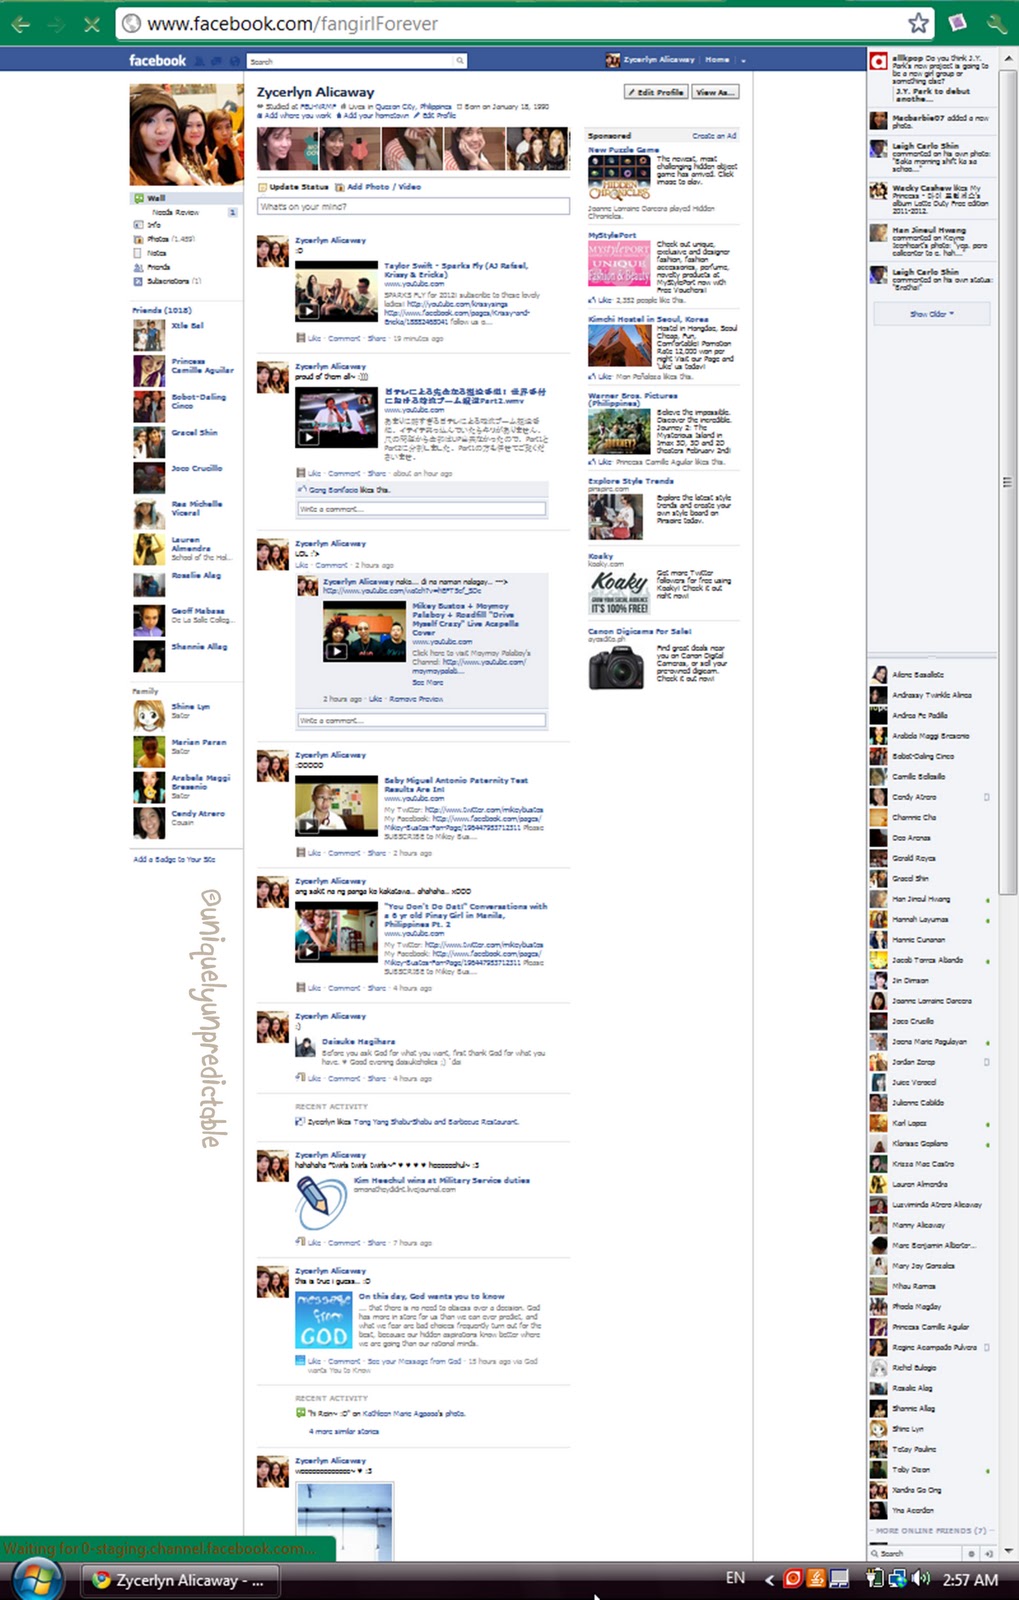Click the battery power tray icon
Viewport: 1019px width, 1600px height.
[x=875, y=1579]
